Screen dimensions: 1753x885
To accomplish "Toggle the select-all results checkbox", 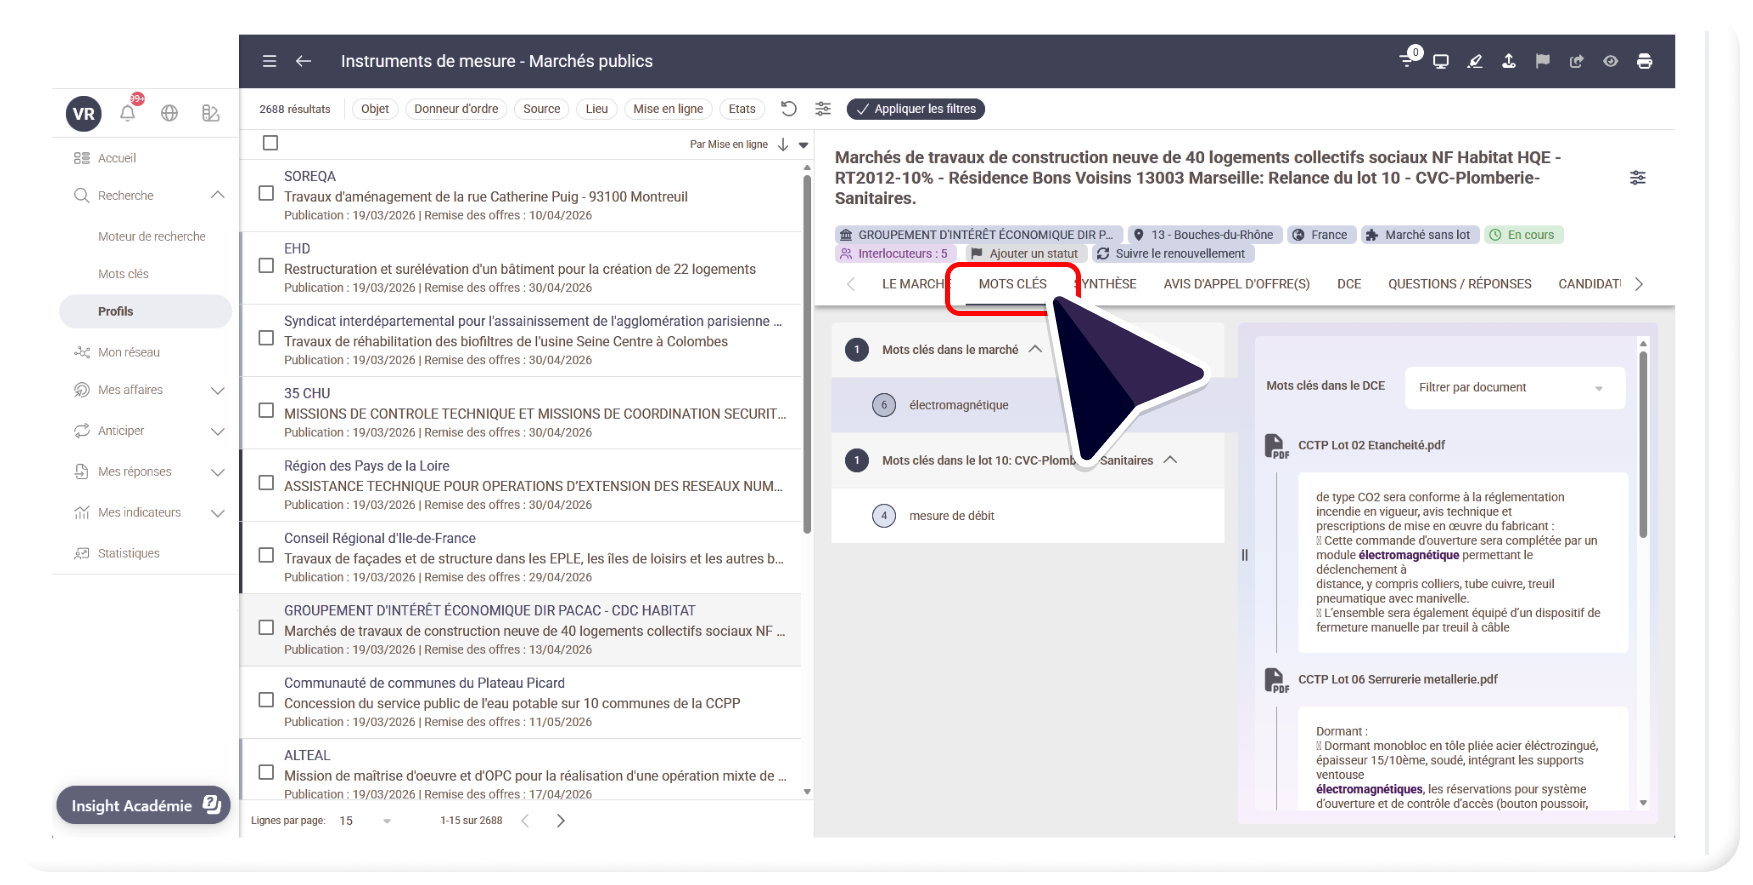I will click(x=270, y=143).
